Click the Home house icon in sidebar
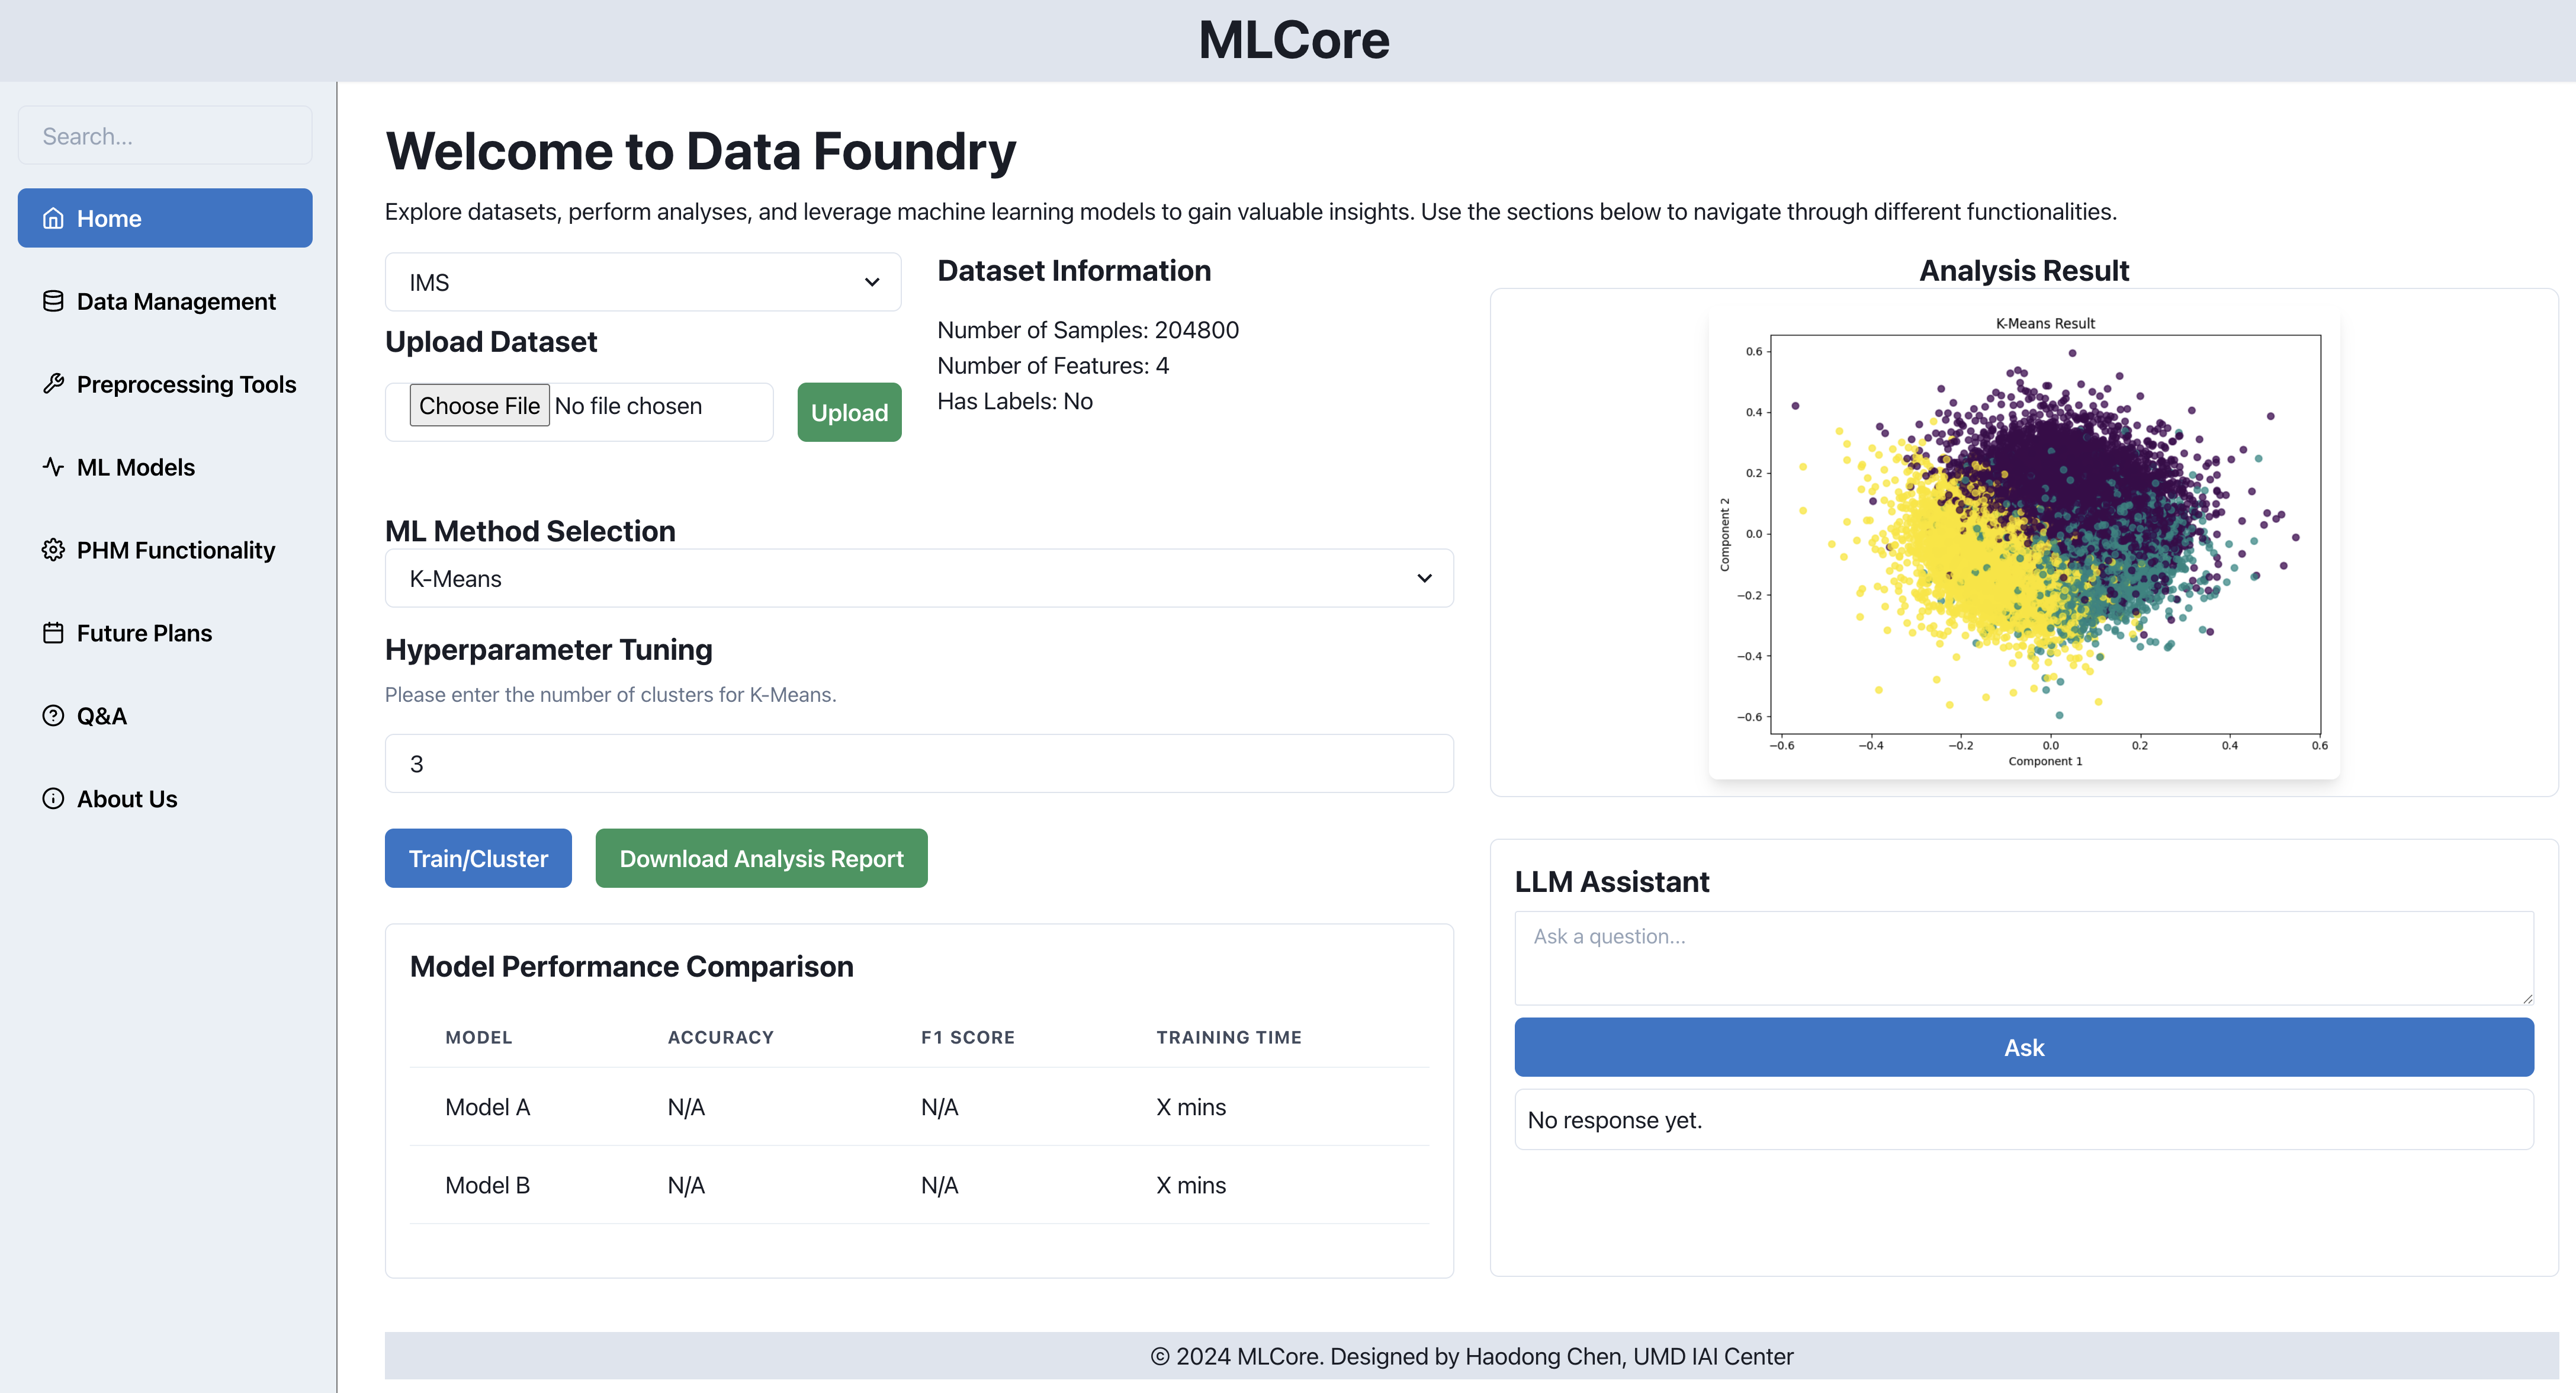 tap(53, 218)
